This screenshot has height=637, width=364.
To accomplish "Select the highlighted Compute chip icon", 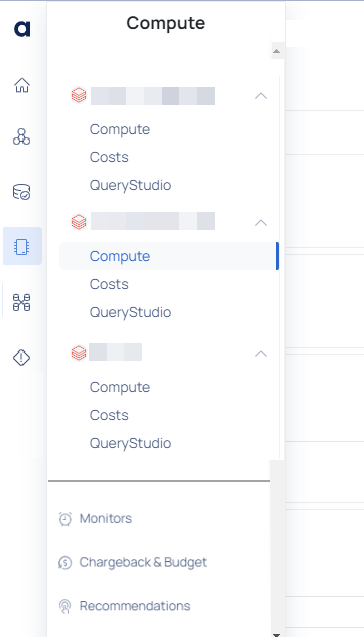I will [x=22, y=246].
